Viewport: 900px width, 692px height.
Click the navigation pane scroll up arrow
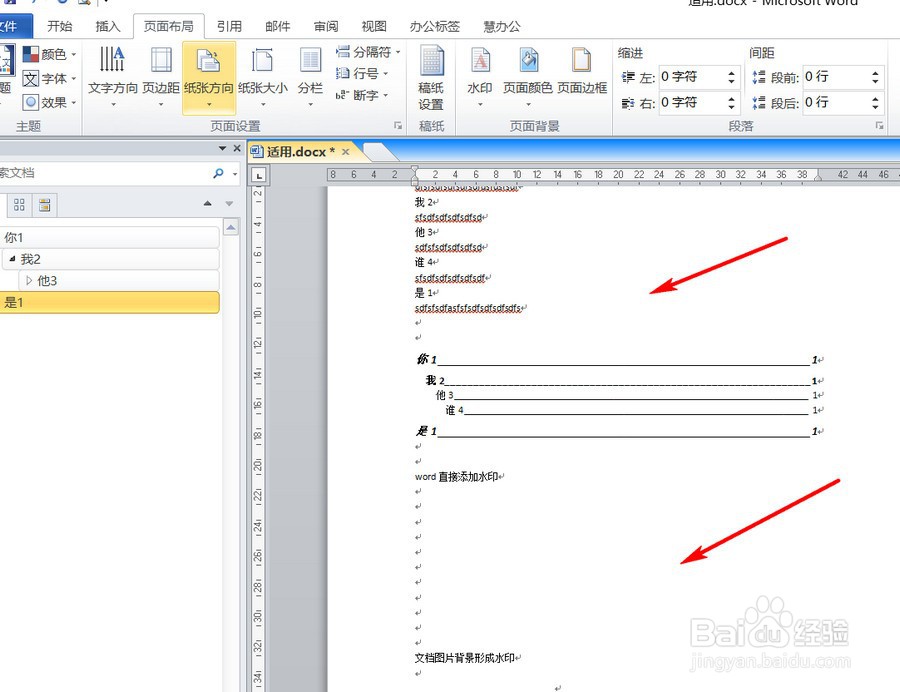(231, 228)
